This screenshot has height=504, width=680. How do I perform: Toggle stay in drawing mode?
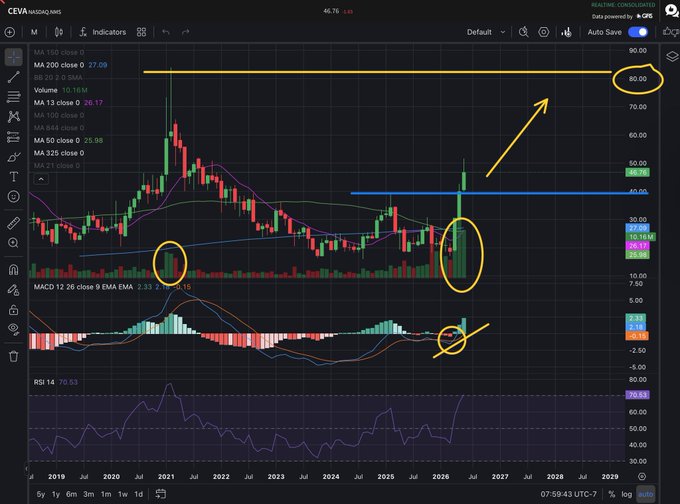pyautogui.click(x=13, y=290)
